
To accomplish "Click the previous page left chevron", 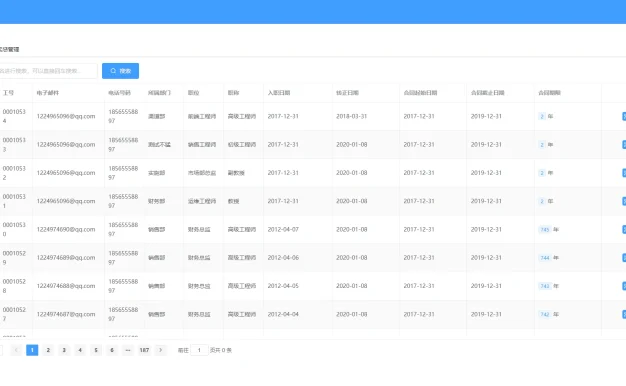I will [x=16, y=350].
